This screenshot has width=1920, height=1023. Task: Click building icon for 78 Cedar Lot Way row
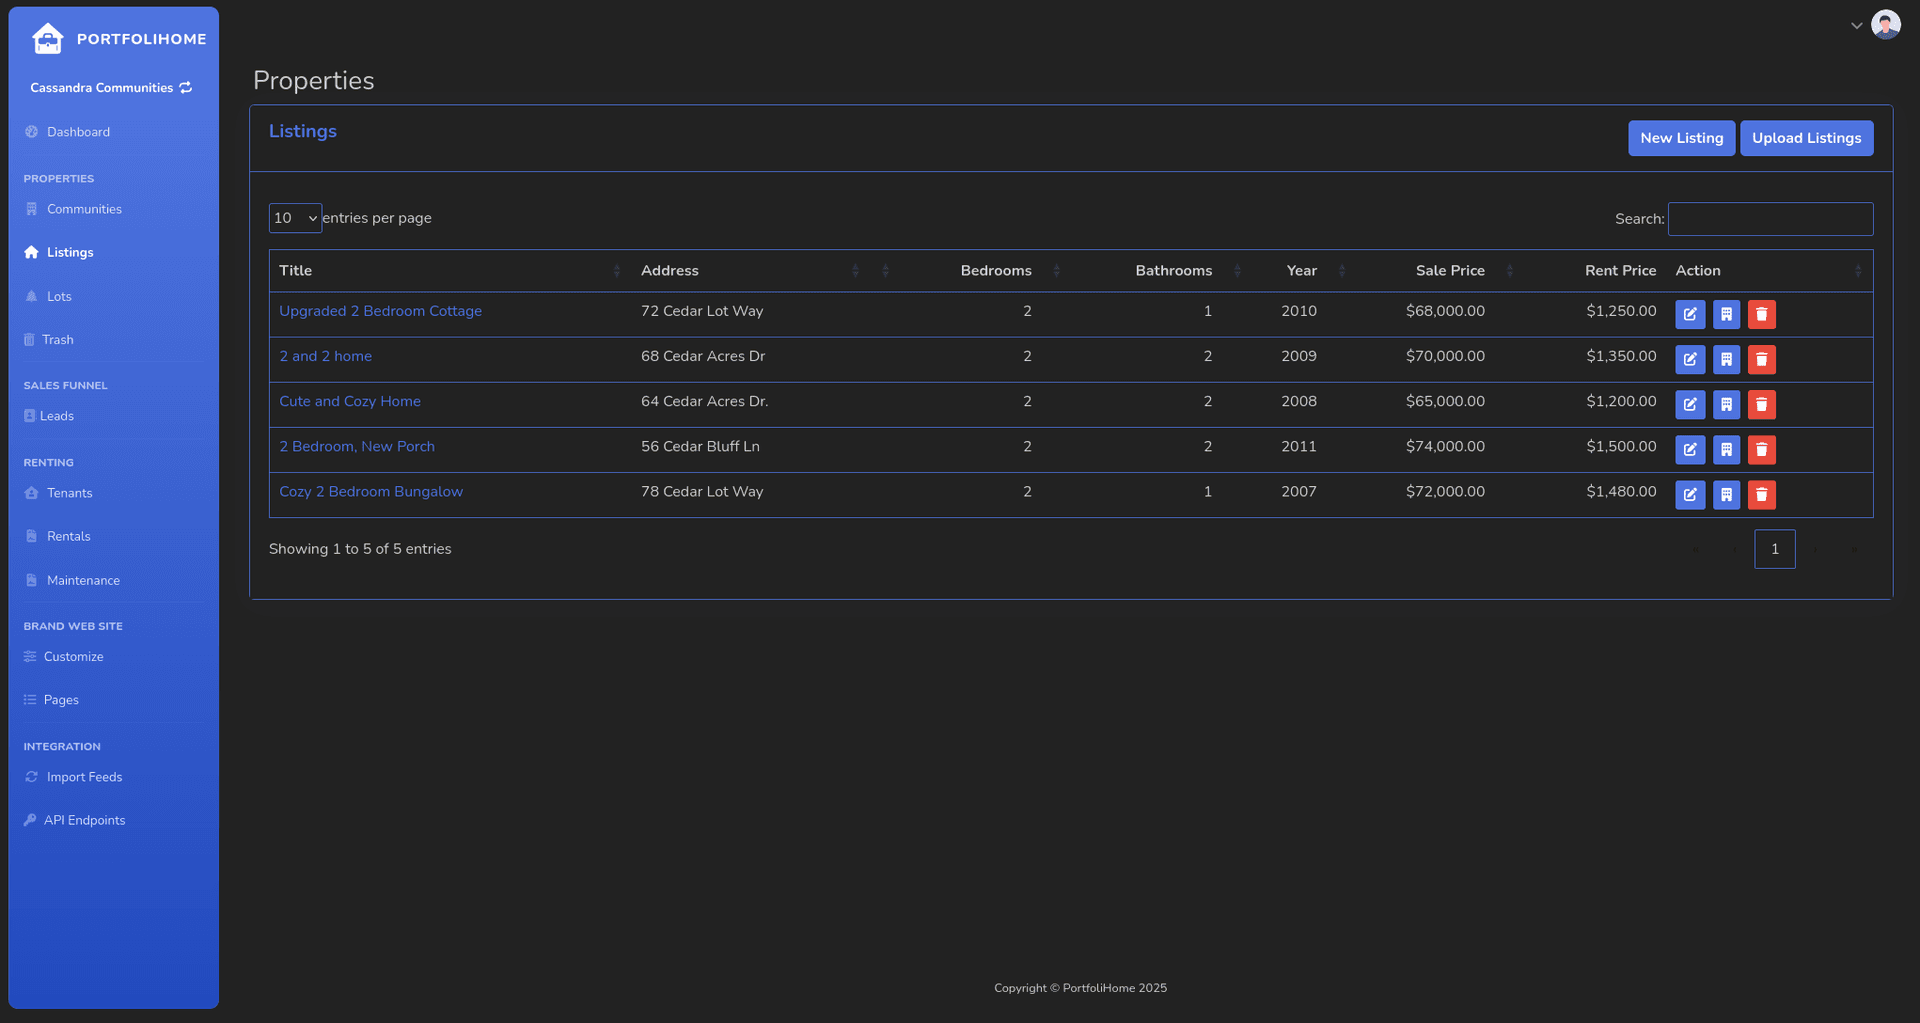click(1726, 494)
